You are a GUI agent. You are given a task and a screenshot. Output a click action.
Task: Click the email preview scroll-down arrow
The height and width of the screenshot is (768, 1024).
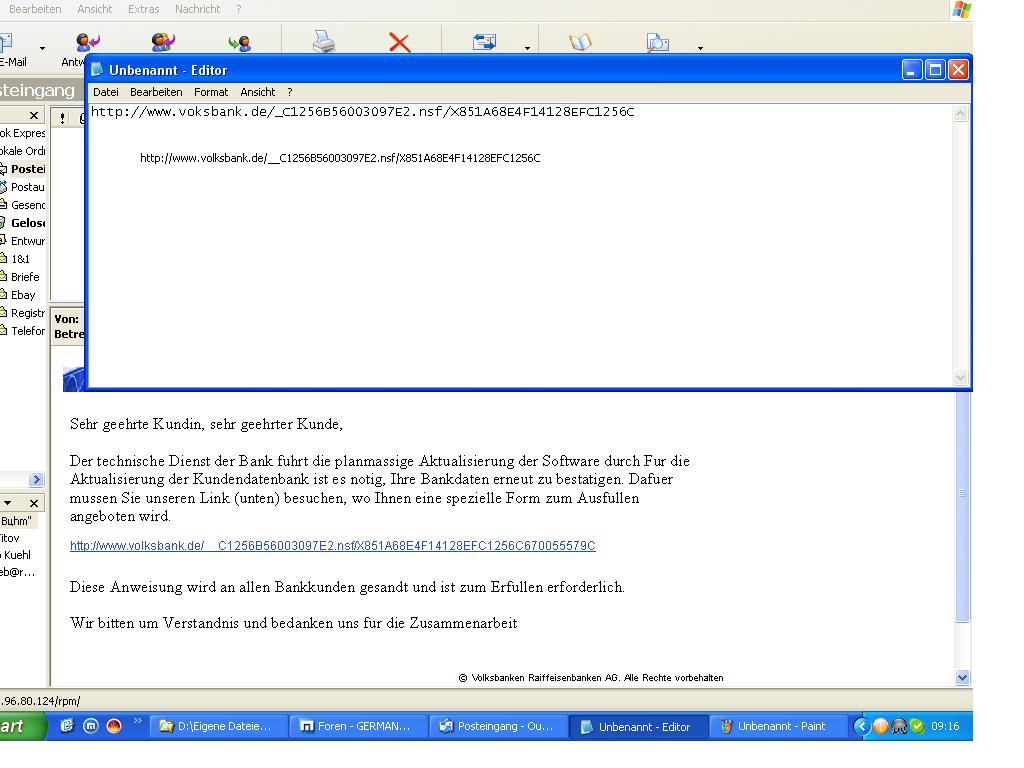tap(963, 678)
